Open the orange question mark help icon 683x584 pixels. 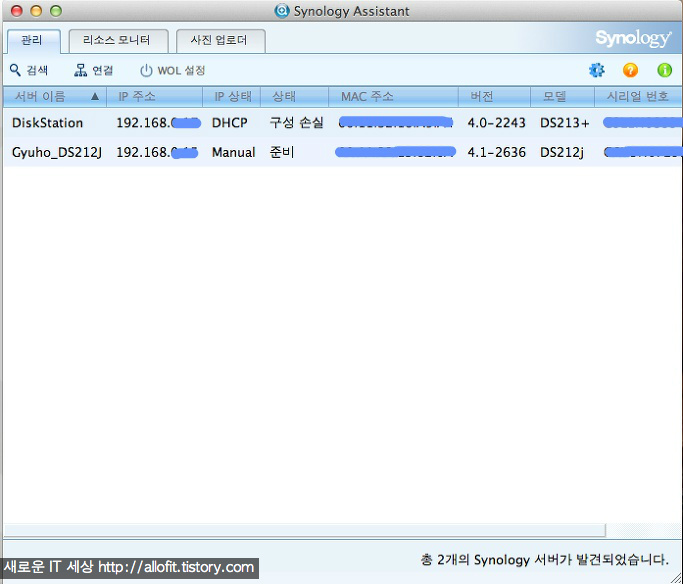point(630,70)
